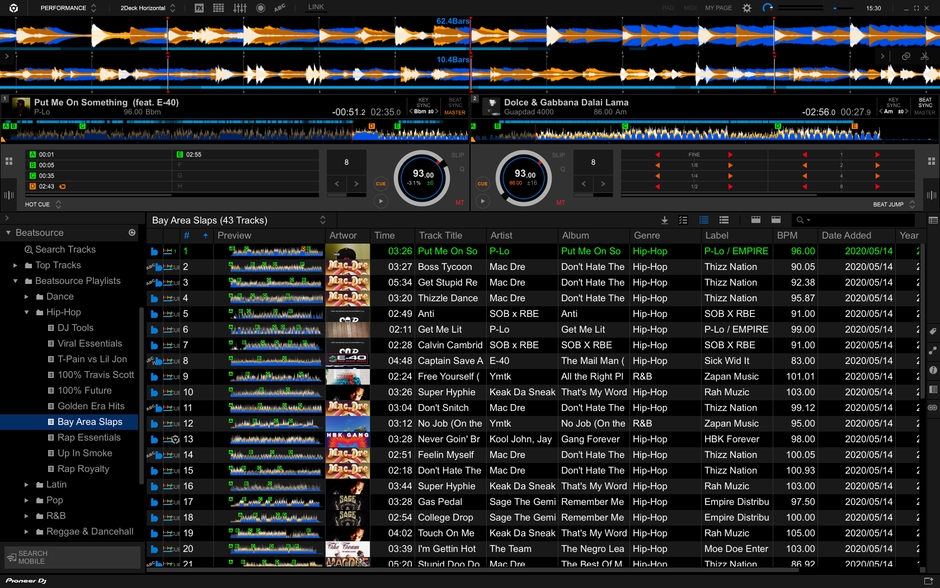This screenshot has width=940, height=588.
Task: Click the recording icon in the top toolbar
Action: [x=260, y=7]
